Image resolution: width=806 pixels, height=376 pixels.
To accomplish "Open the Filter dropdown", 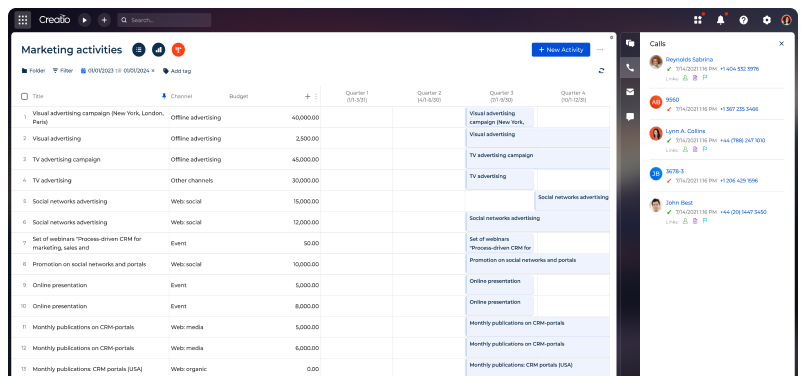I will [x=63, y=71].
